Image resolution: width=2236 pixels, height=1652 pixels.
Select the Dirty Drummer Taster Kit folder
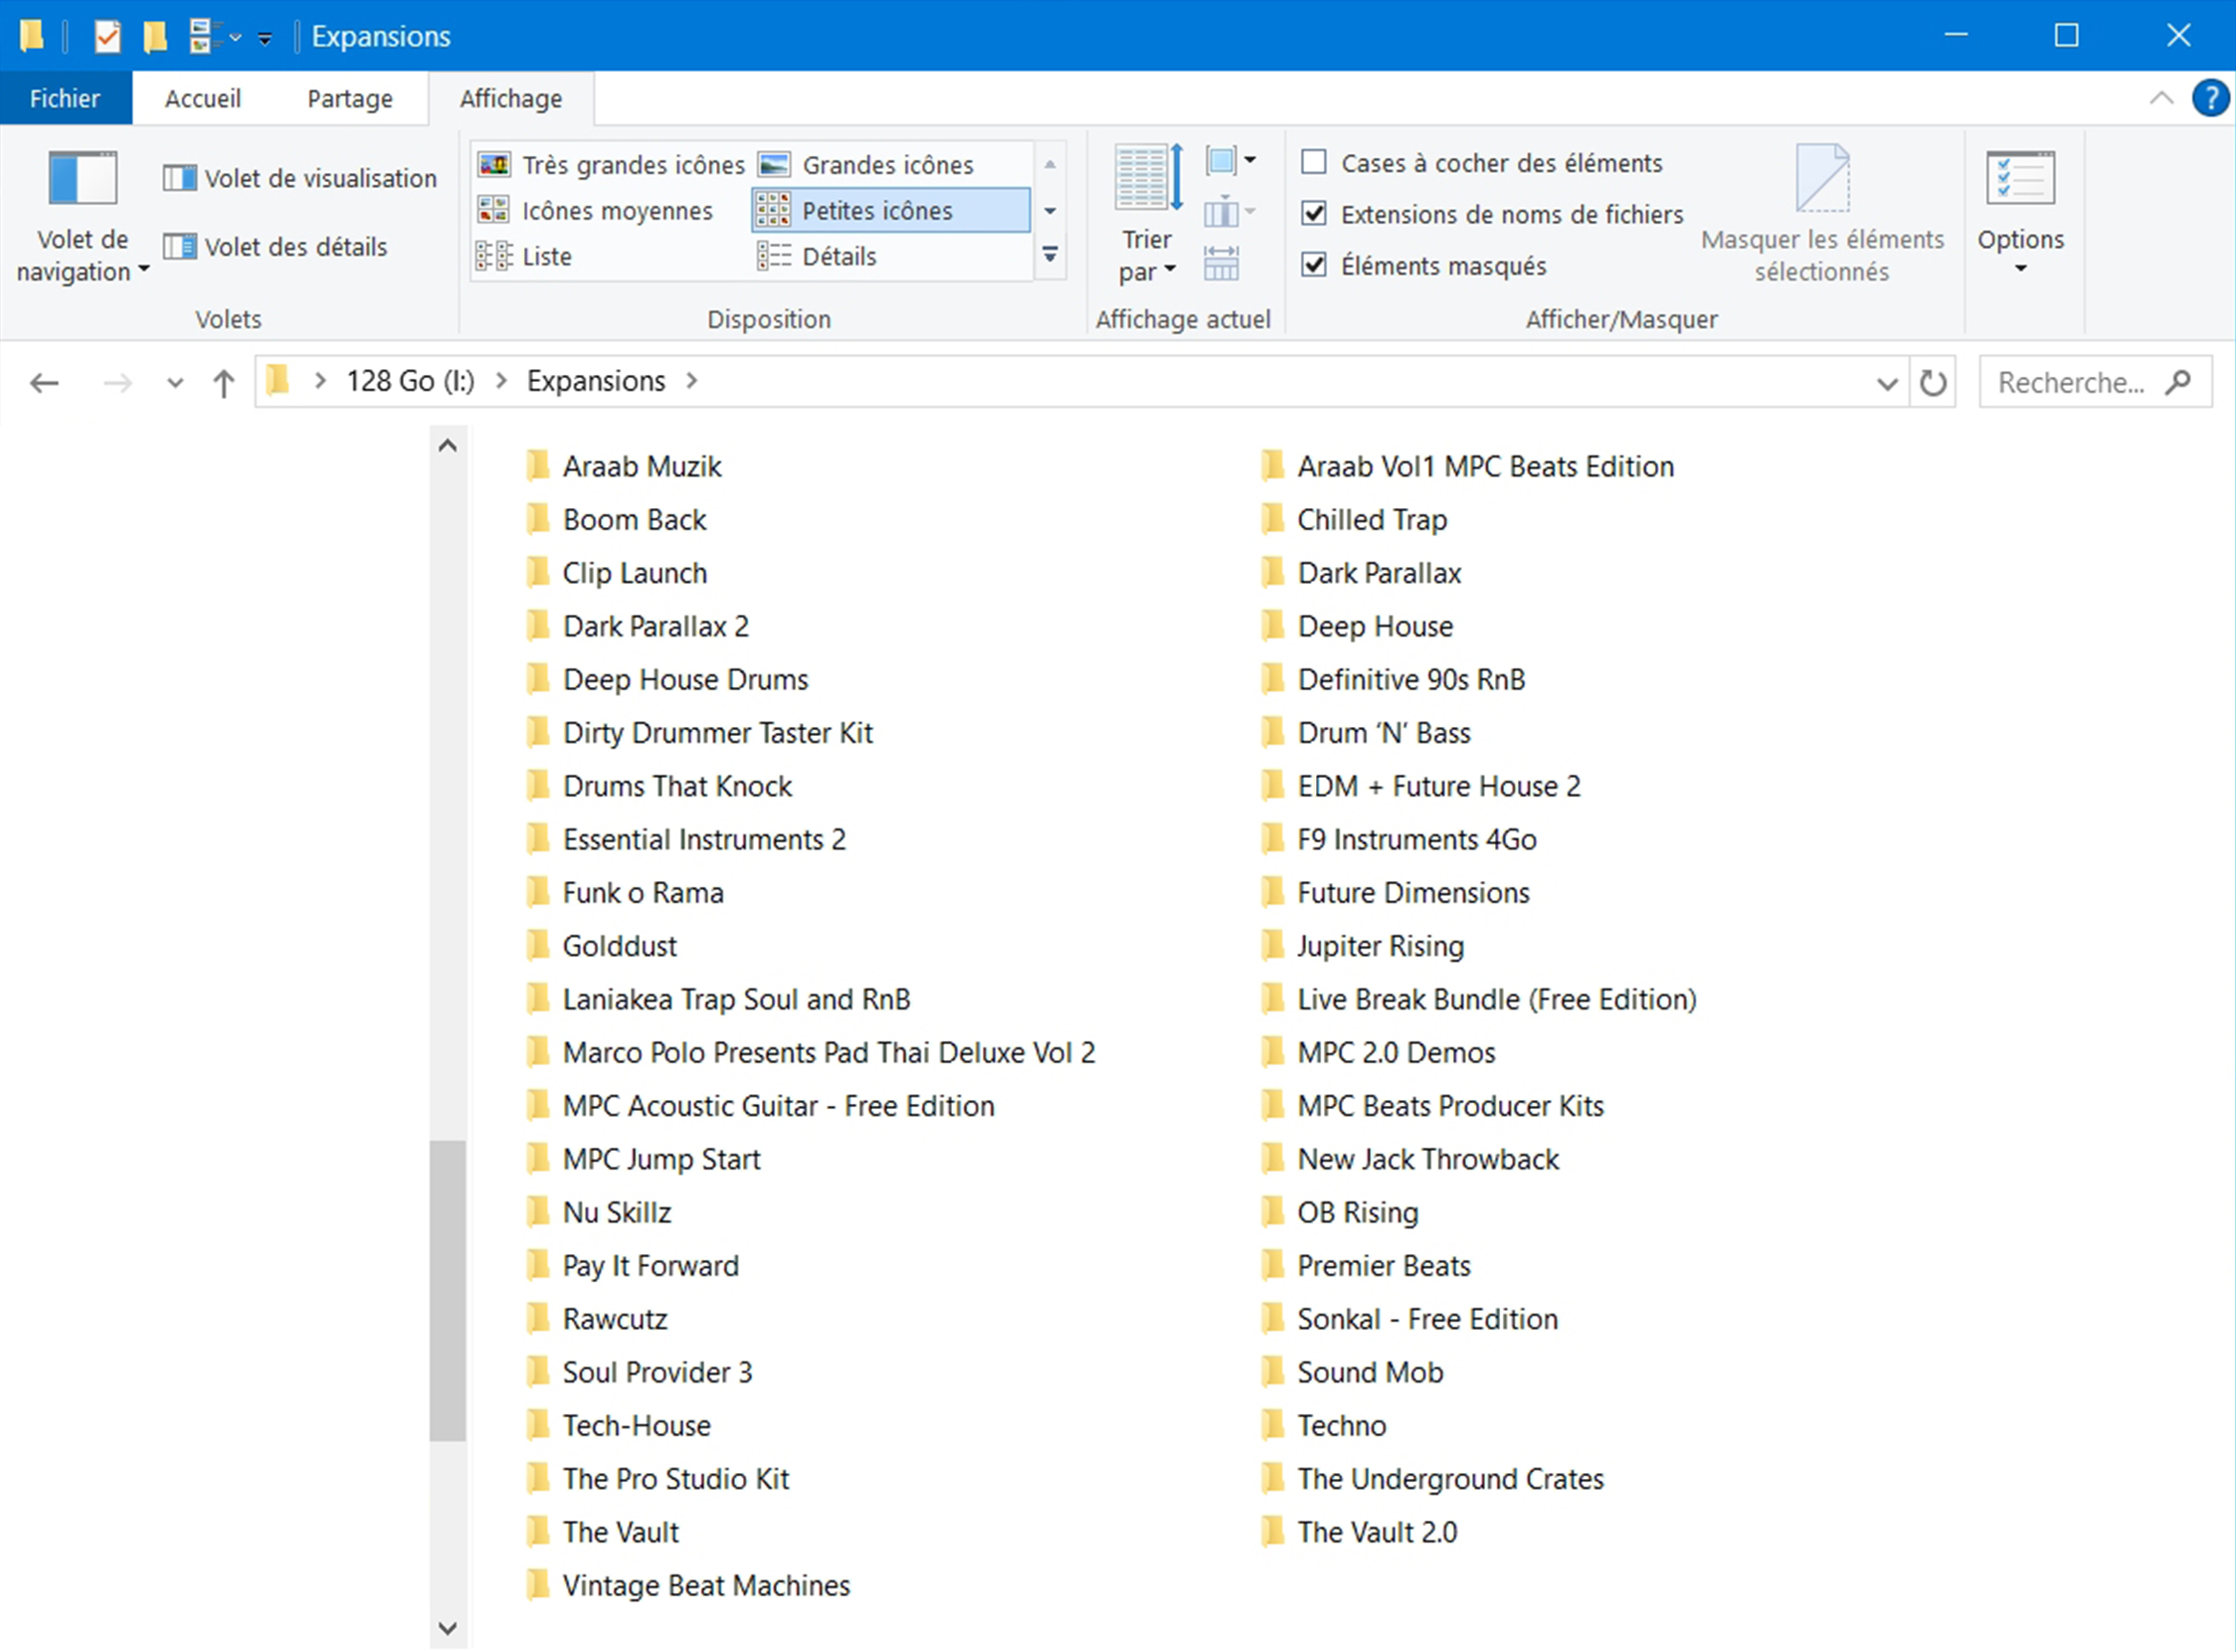click(x=717, y=733)
